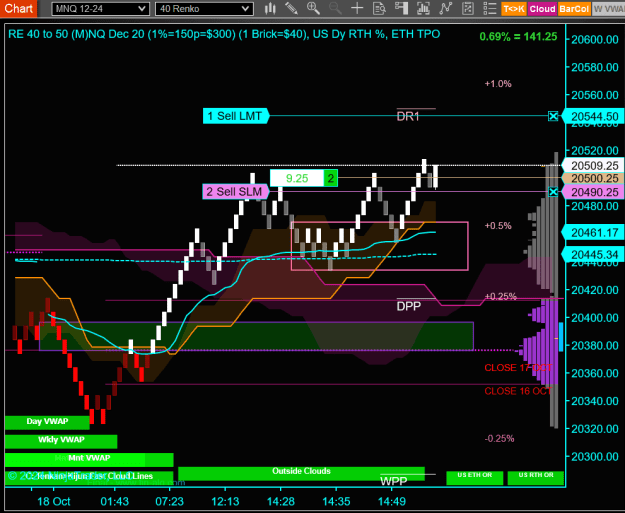Click the US RTH OR button
The height and width of the screenshot is (513, 625).
point(536,478)
